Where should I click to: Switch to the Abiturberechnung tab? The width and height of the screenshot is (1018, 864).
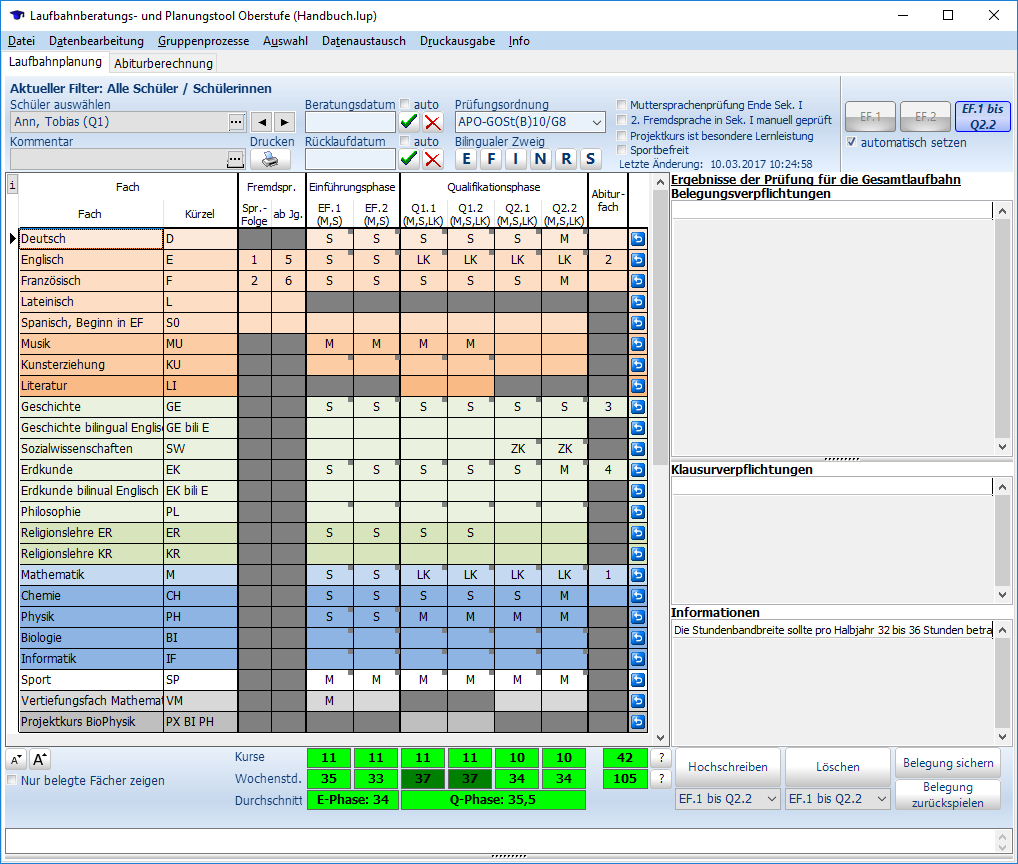[163, 64]
